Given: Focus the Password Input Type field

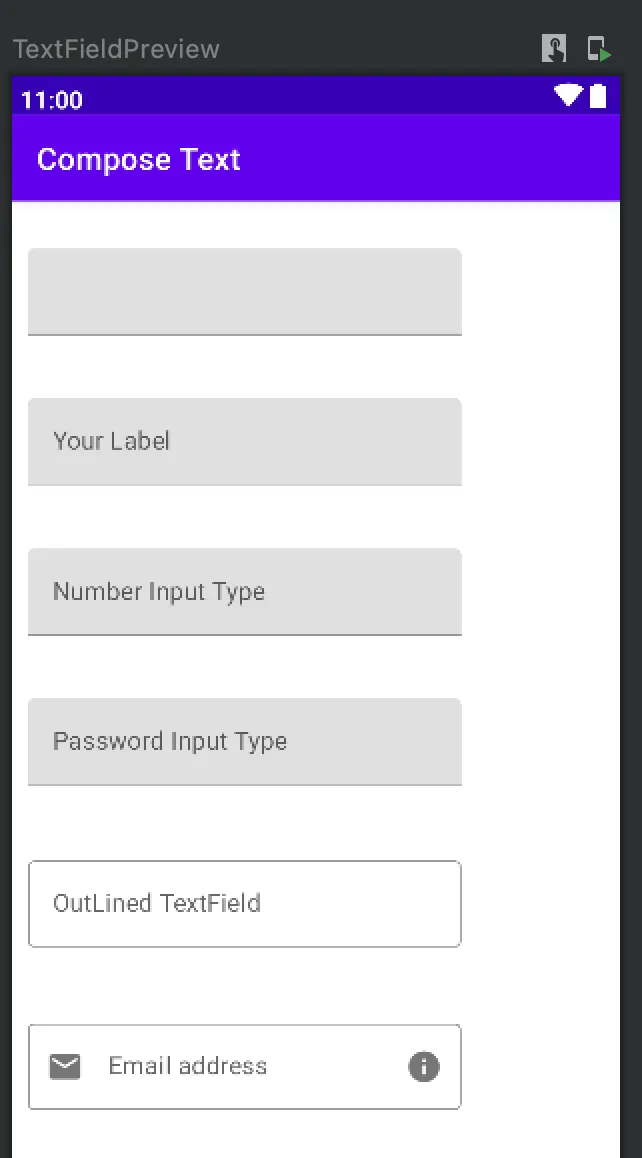Looking at the screenshot, I should tap(244, 741).
